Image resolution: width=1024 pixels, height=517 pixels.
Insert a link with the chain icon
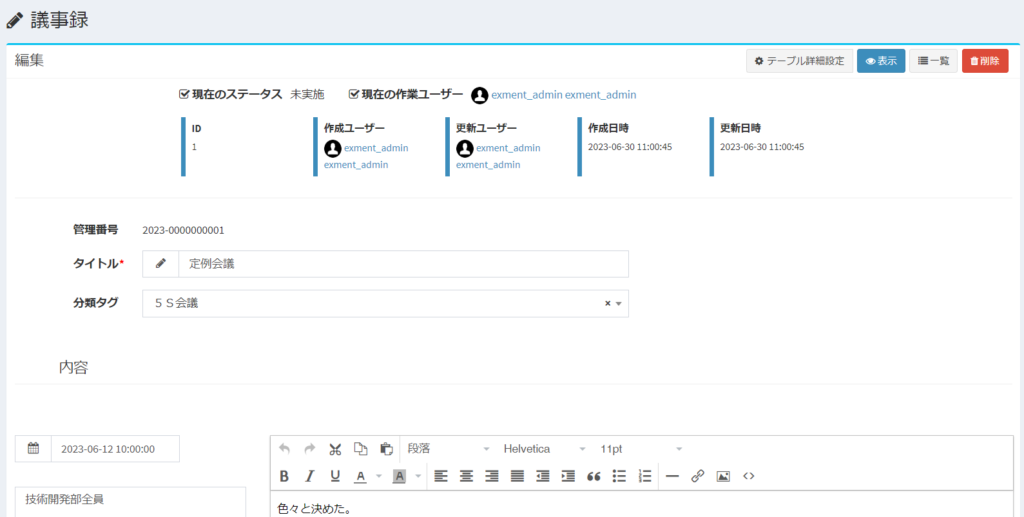697,477
